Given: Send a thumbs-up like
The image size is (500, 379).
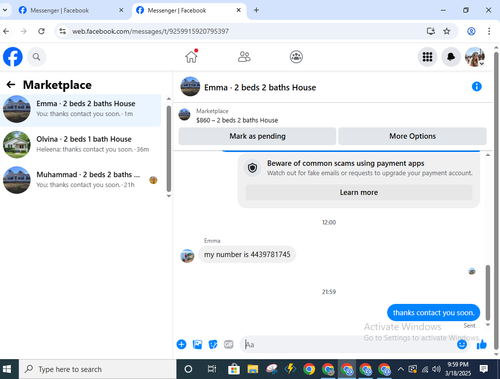Looking at the screenshot, I should point(482,344).
